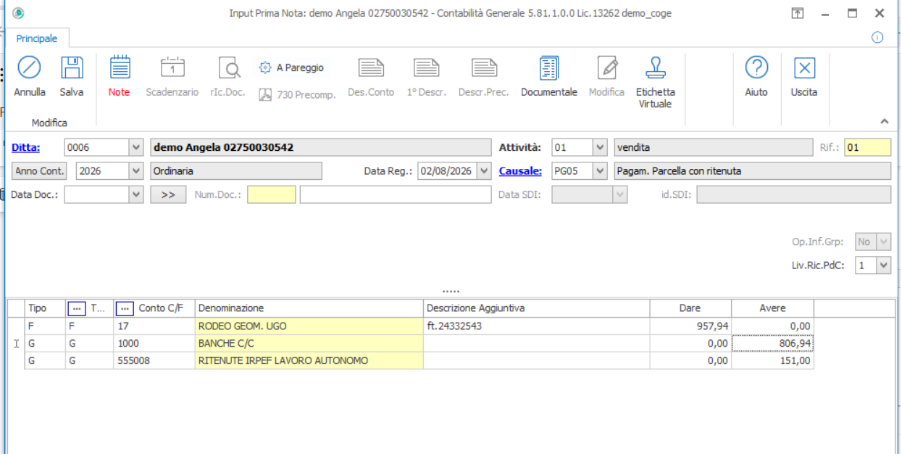
Task: Save entry with Salva icon
Action: 72,68
